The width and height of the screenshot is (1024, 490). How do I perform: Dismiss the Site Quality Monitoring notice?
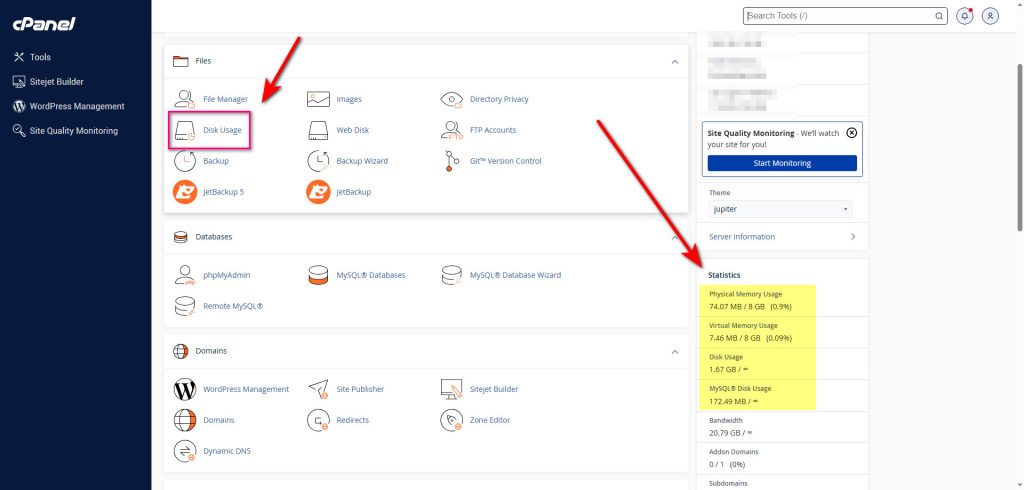click(x=851, y=132)
